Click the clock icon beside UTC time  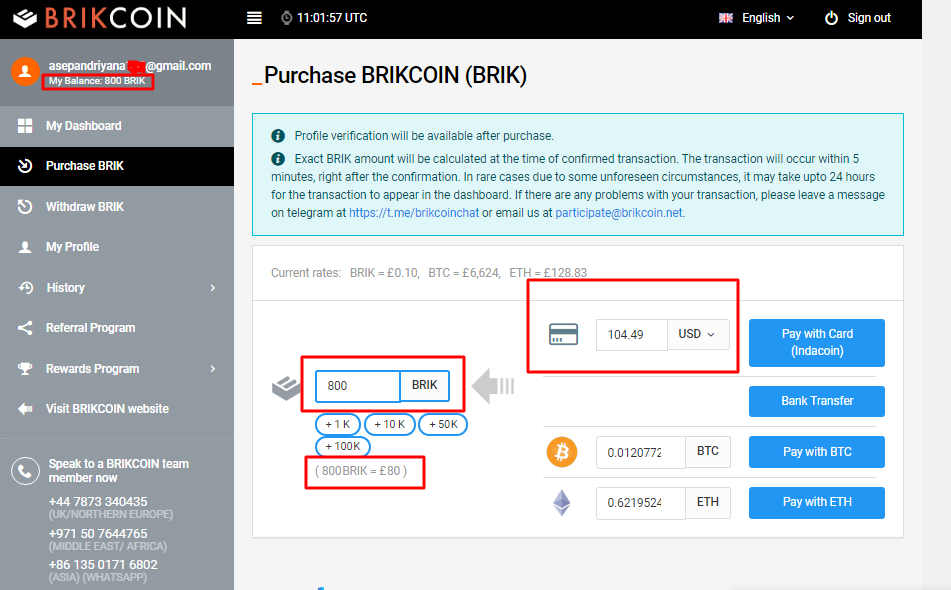click(x=286, y=18)
